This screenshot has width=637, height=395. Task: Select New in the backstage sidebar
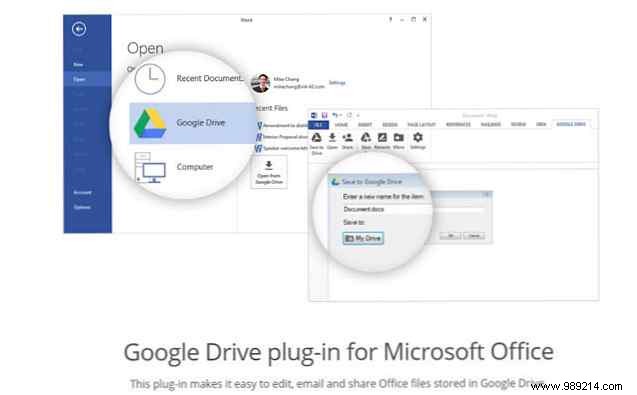[x=78, y=65]
